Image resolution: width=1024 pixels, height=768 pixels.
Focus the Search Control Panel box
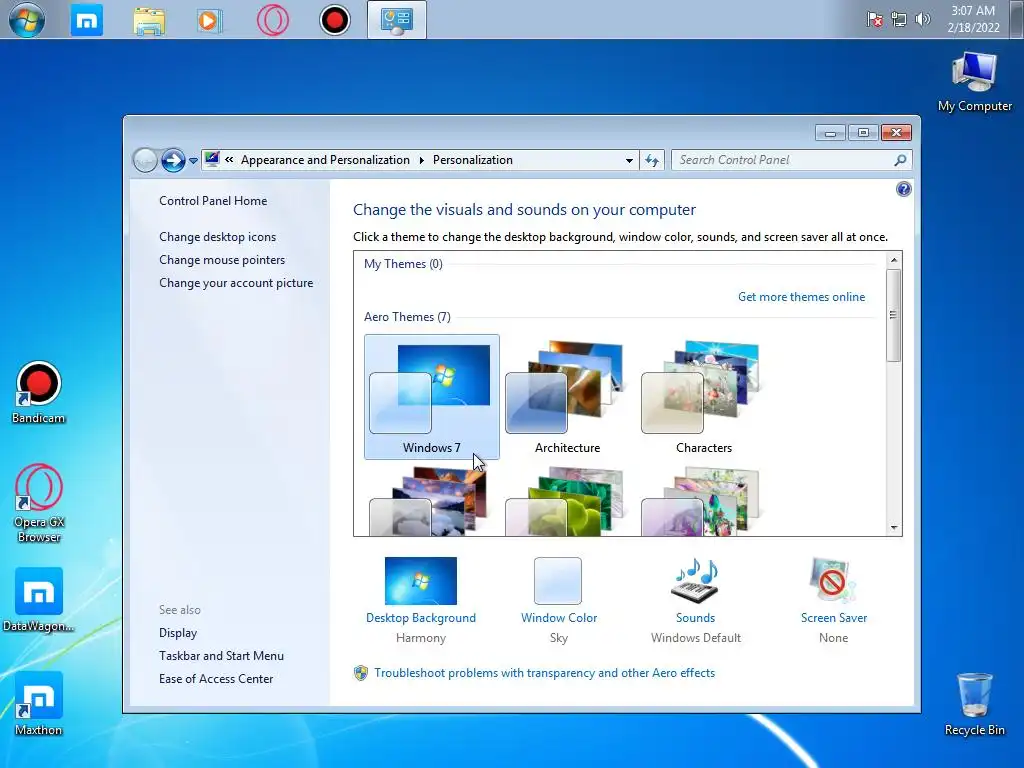(784, 160)
